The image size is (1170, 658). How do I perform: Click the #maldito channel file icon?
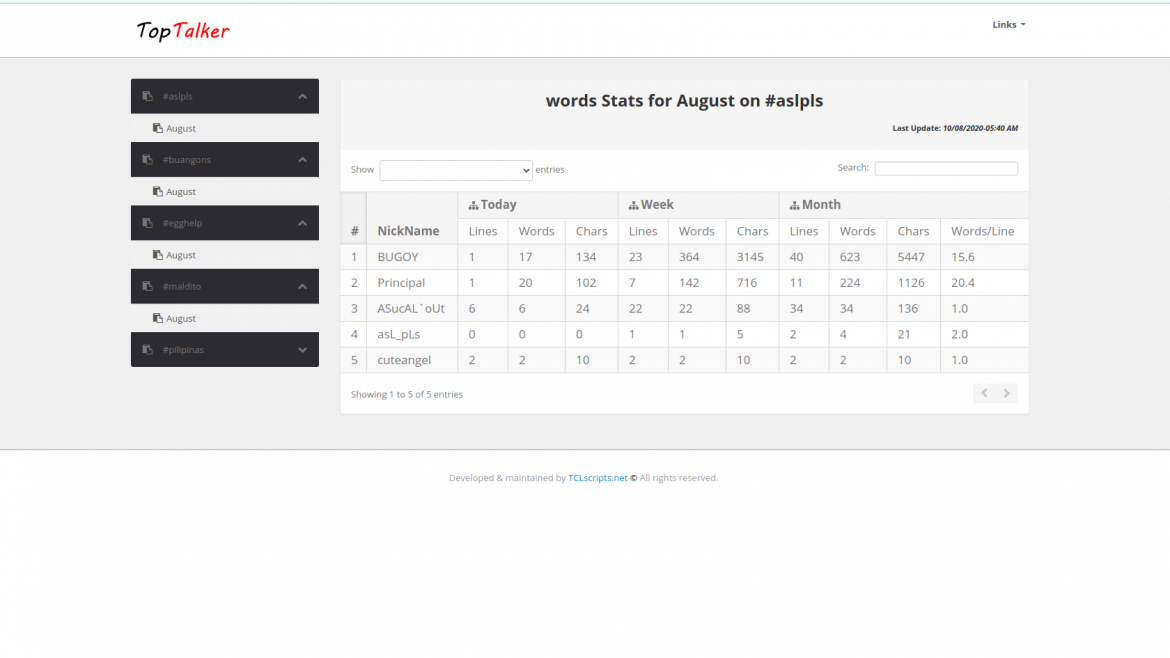tap(148, 286)
